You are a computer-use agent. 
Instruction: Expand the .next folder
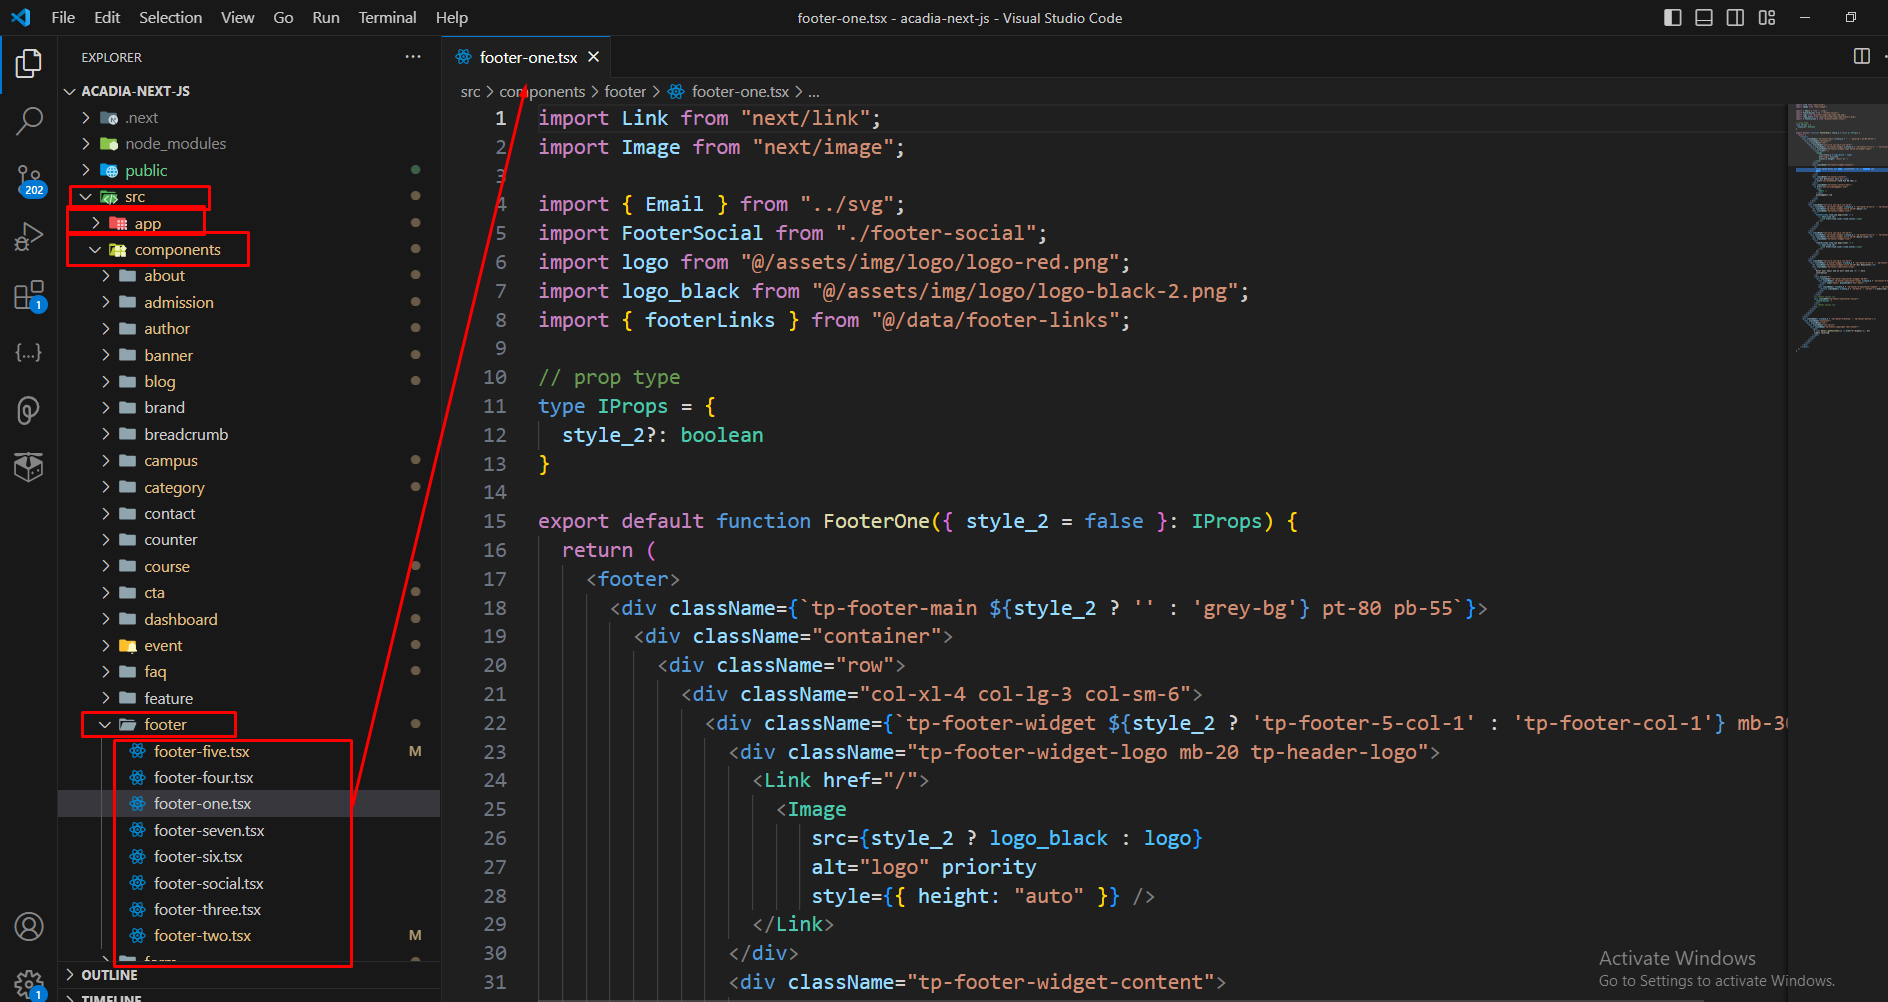(x=86, y=117)
